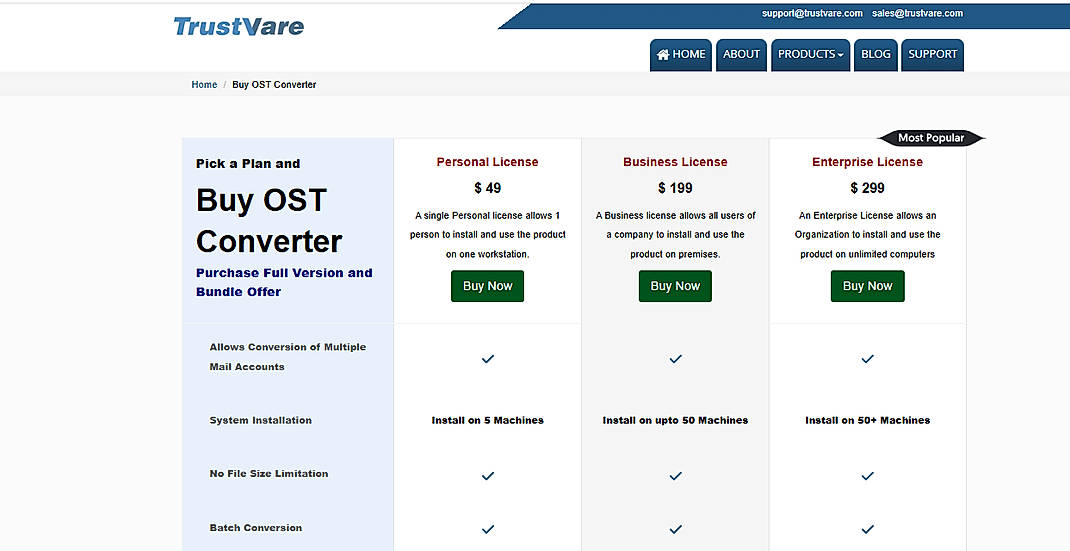Select the Personal License heading
The image size is (1070, 551).
(x=487, y=162)
